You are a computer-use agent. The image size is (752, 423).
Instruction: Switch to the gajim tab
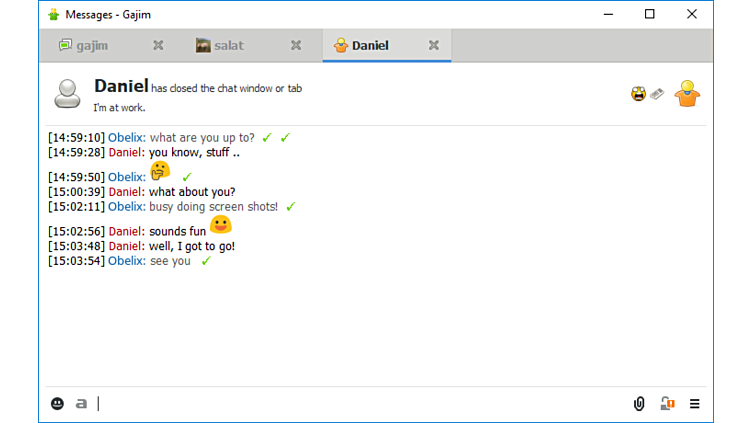tap(91, 46)
